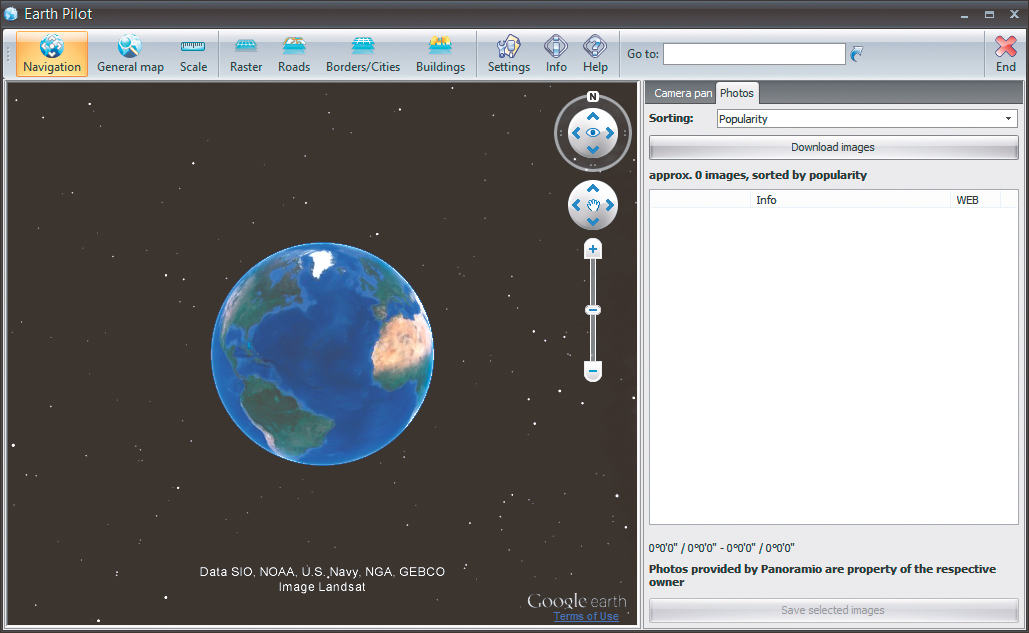Select the Navigation tool in toolbar

click(x=52, y=54)
